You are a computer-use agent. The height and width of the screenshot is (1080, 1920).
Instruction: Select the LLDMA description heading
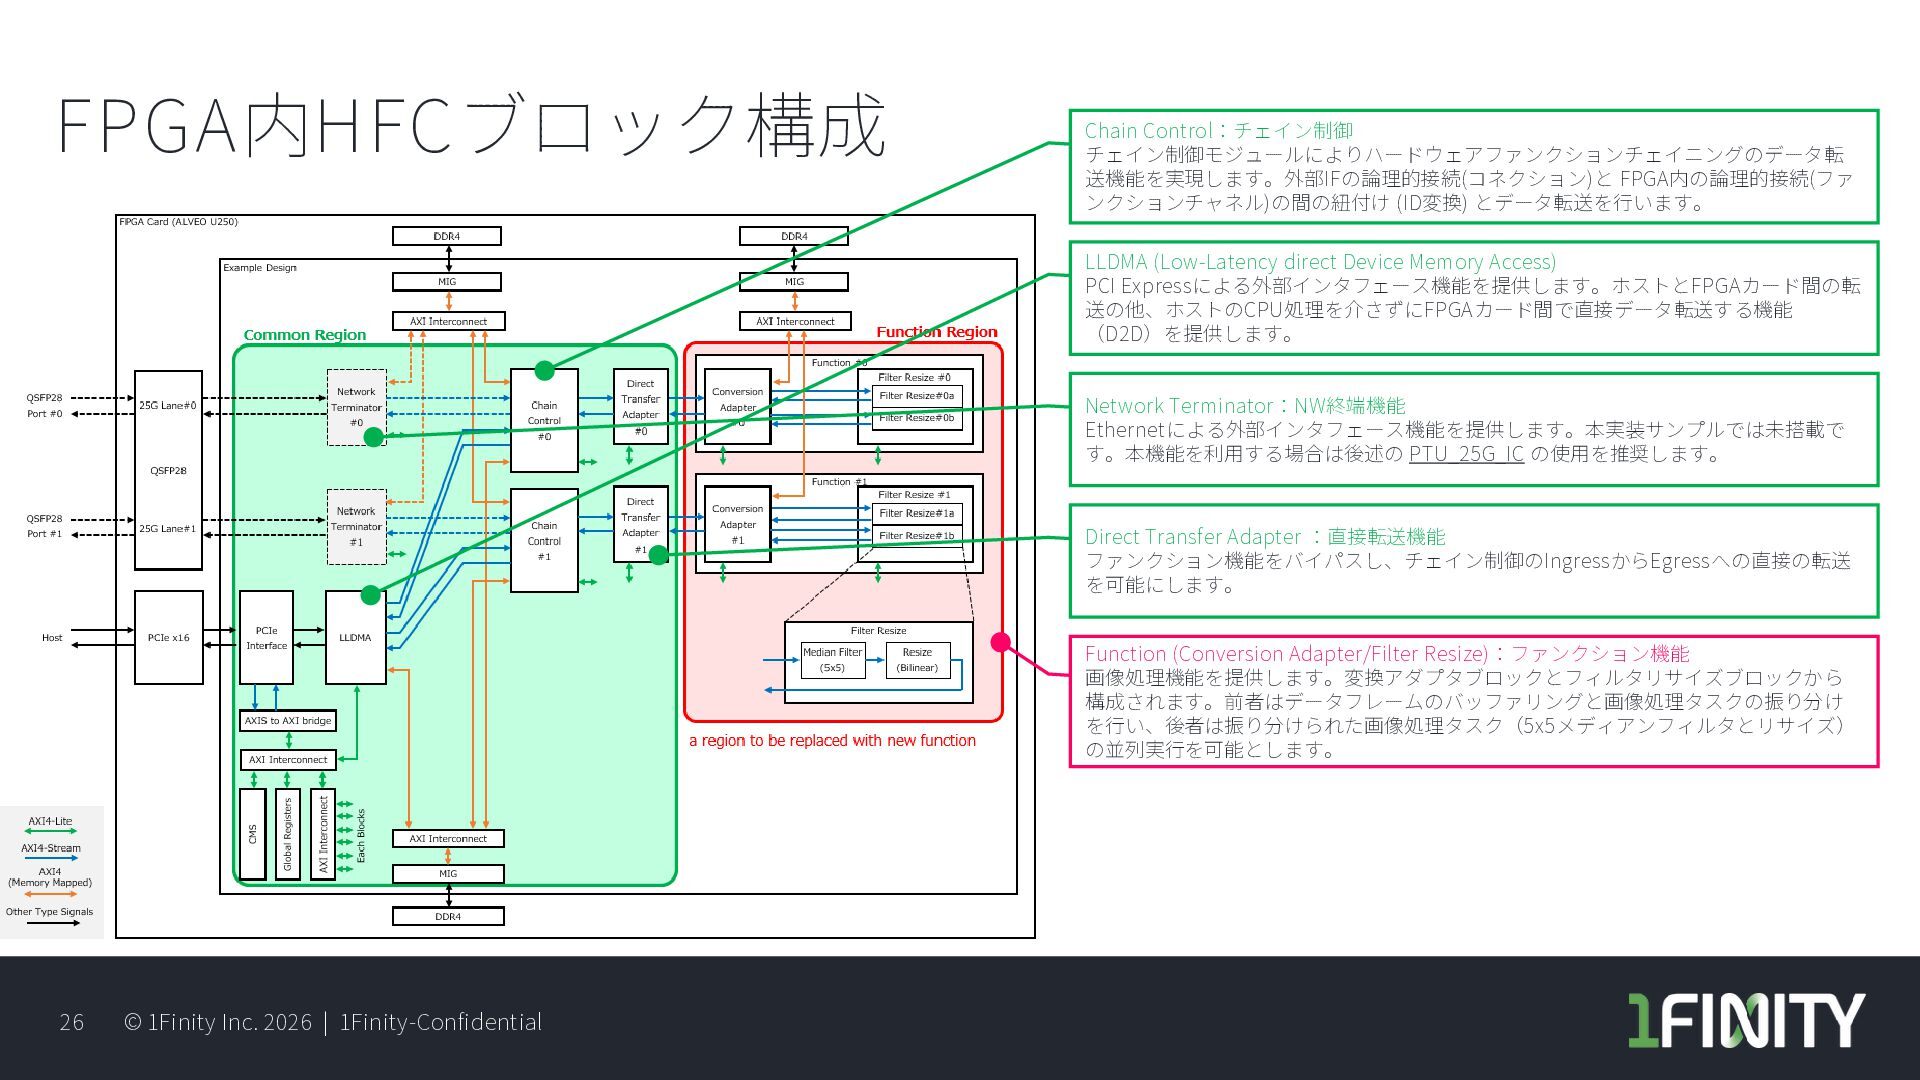coord(1320,262)
